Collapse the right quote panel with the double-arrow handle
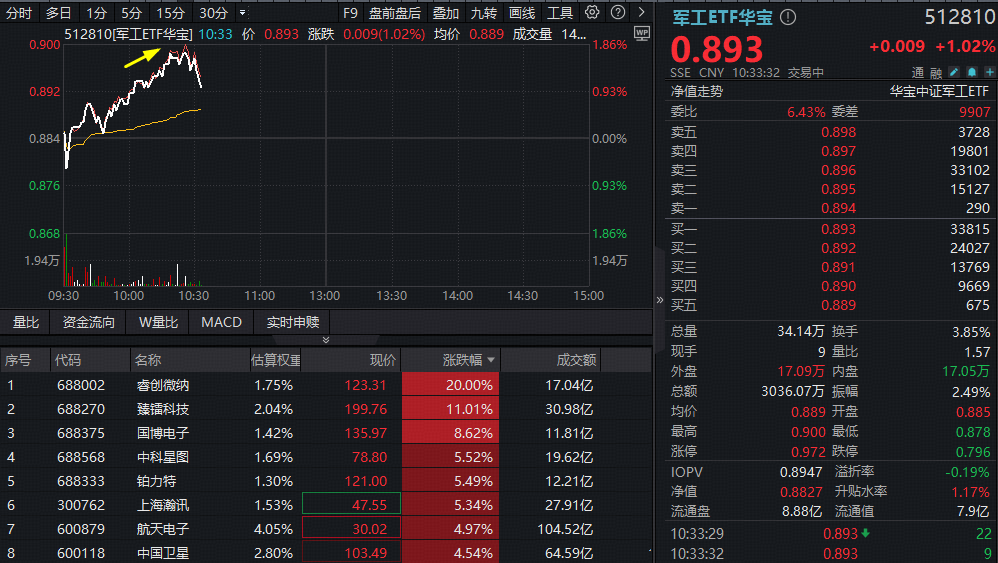The height and width of the screenshot is (563, 998). (x=659, y=300)
